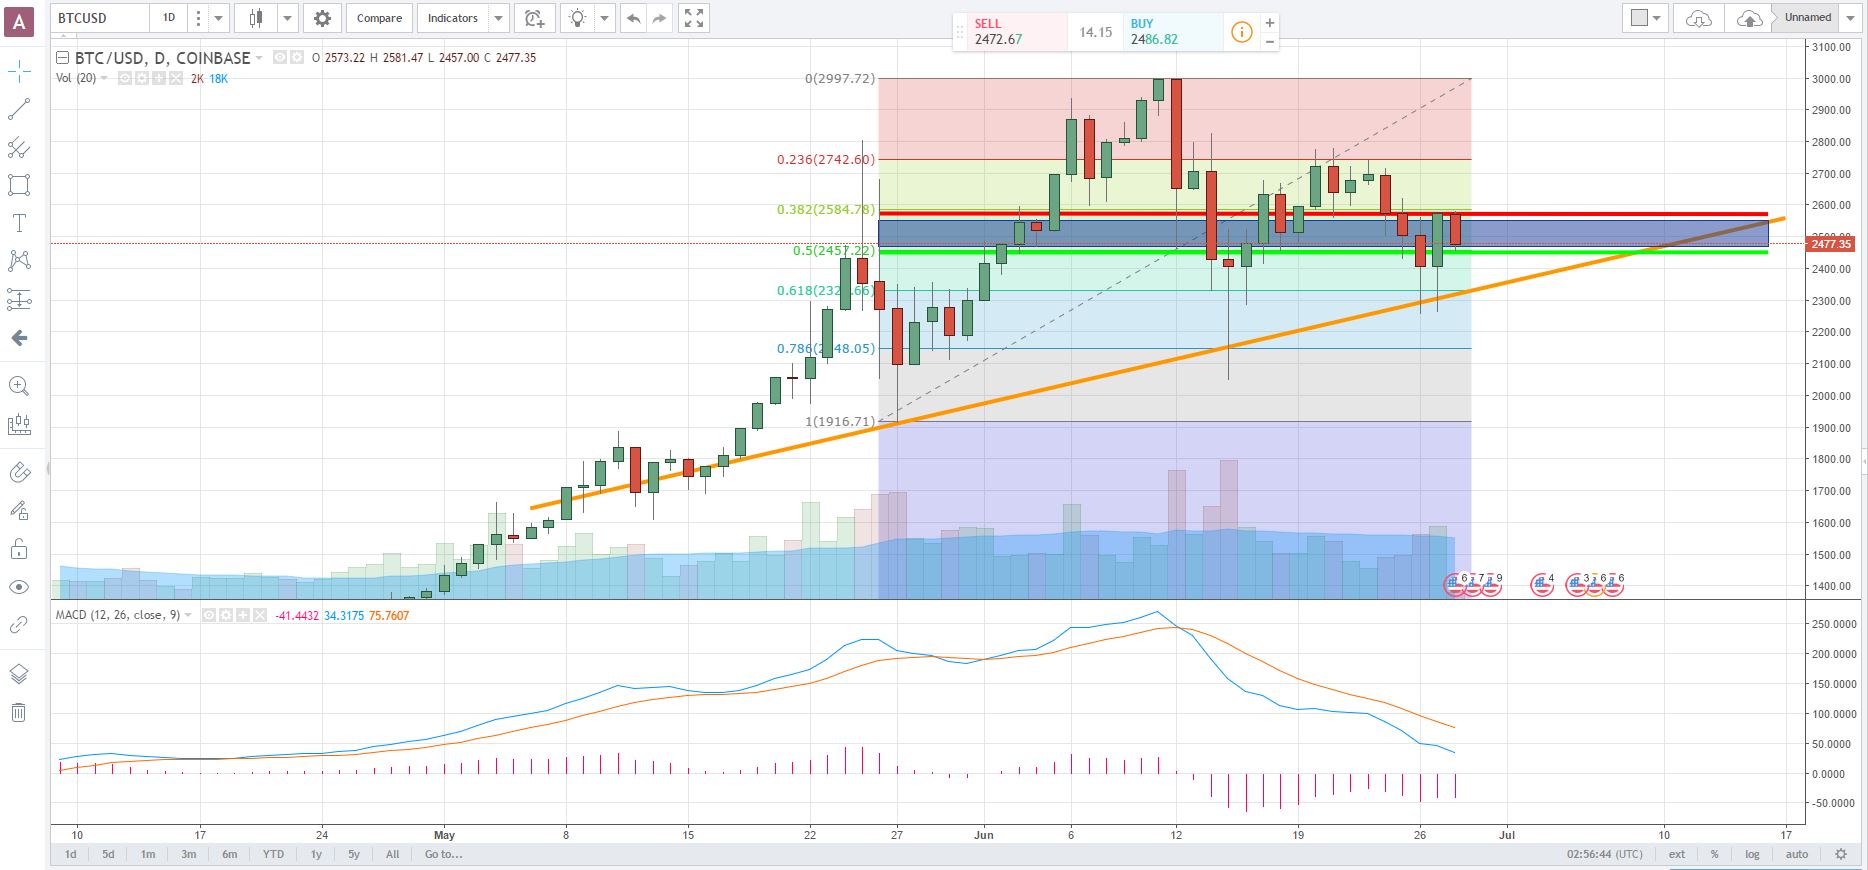The image size is (1868, 870).
Task: Enable stay-in-drawing-mode pencil lock
Action: coord(19,510)
